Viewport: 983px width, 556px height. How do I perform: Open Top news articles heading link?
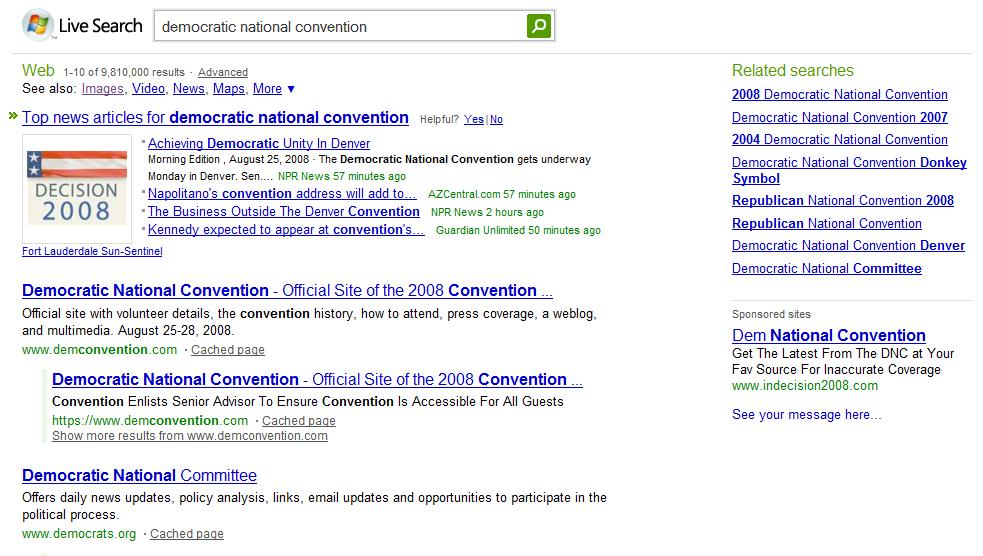coord(215,117)
